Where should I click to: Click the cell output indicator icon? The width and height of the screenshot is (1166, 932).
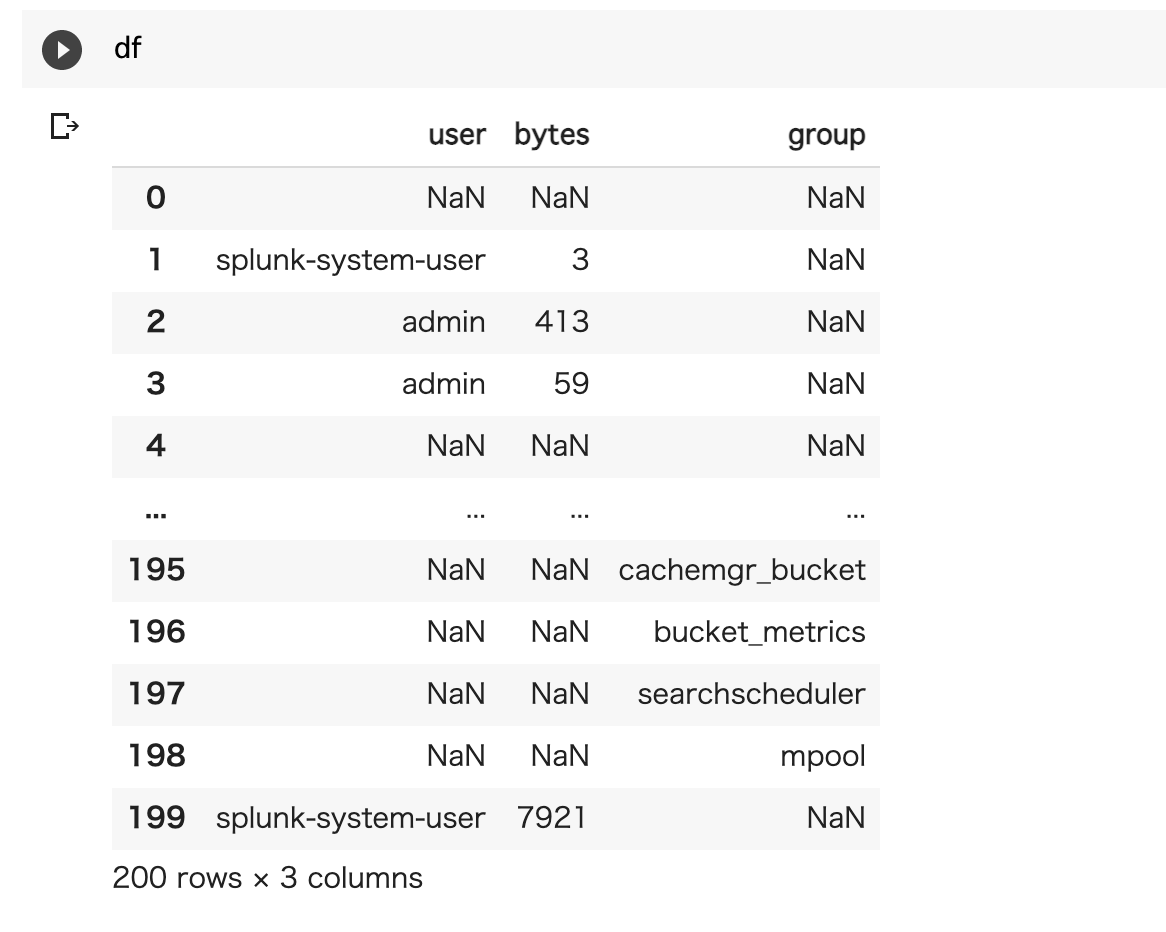pyautogui.click(x=63, y=127)
